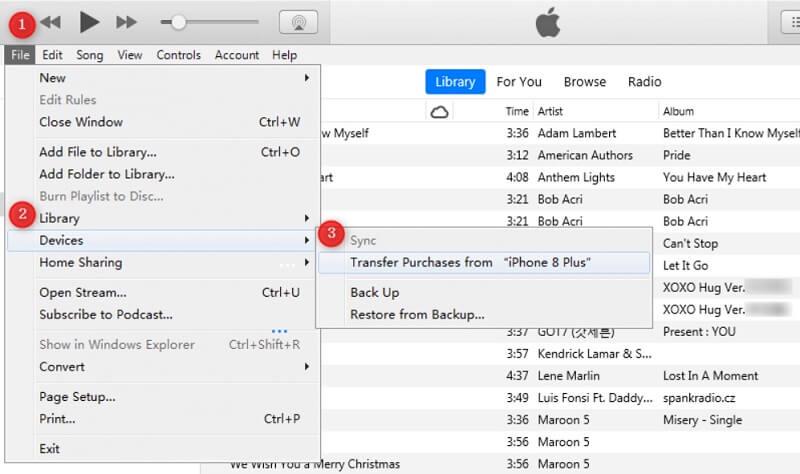Select Add Folder to Library…

pyautogui.click(x=163, y=174)
